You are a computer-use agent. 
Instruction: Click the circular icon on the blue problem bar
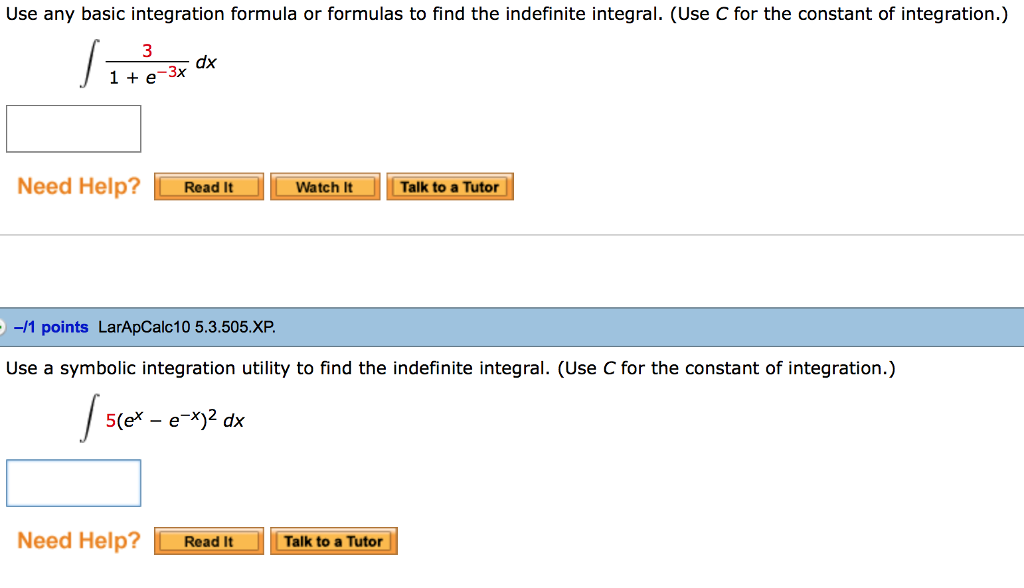5,327
